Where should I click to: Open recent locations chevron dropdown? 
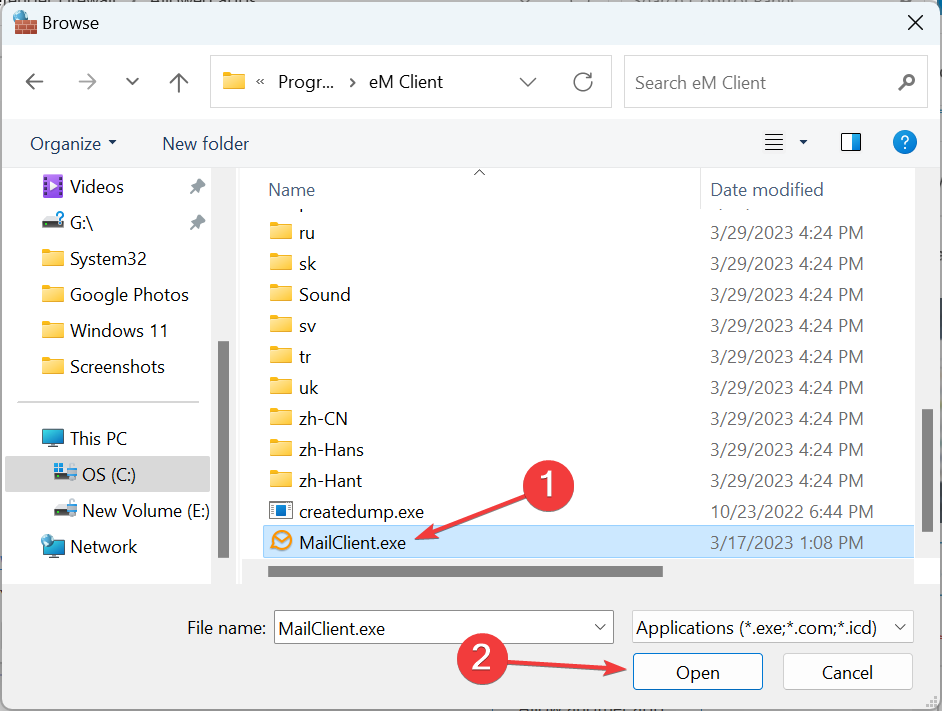coord(132,81)
